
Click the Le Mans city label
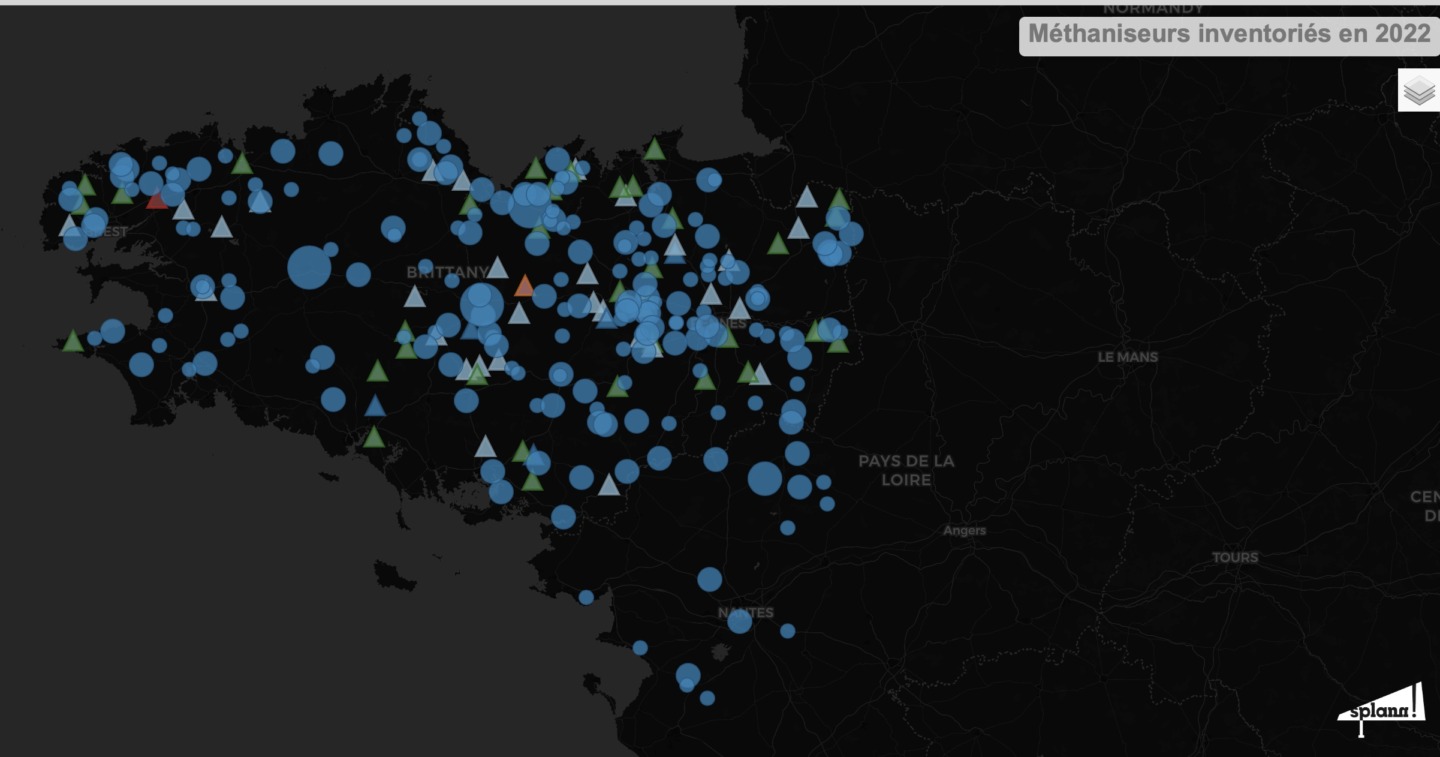click(1127, 357)
